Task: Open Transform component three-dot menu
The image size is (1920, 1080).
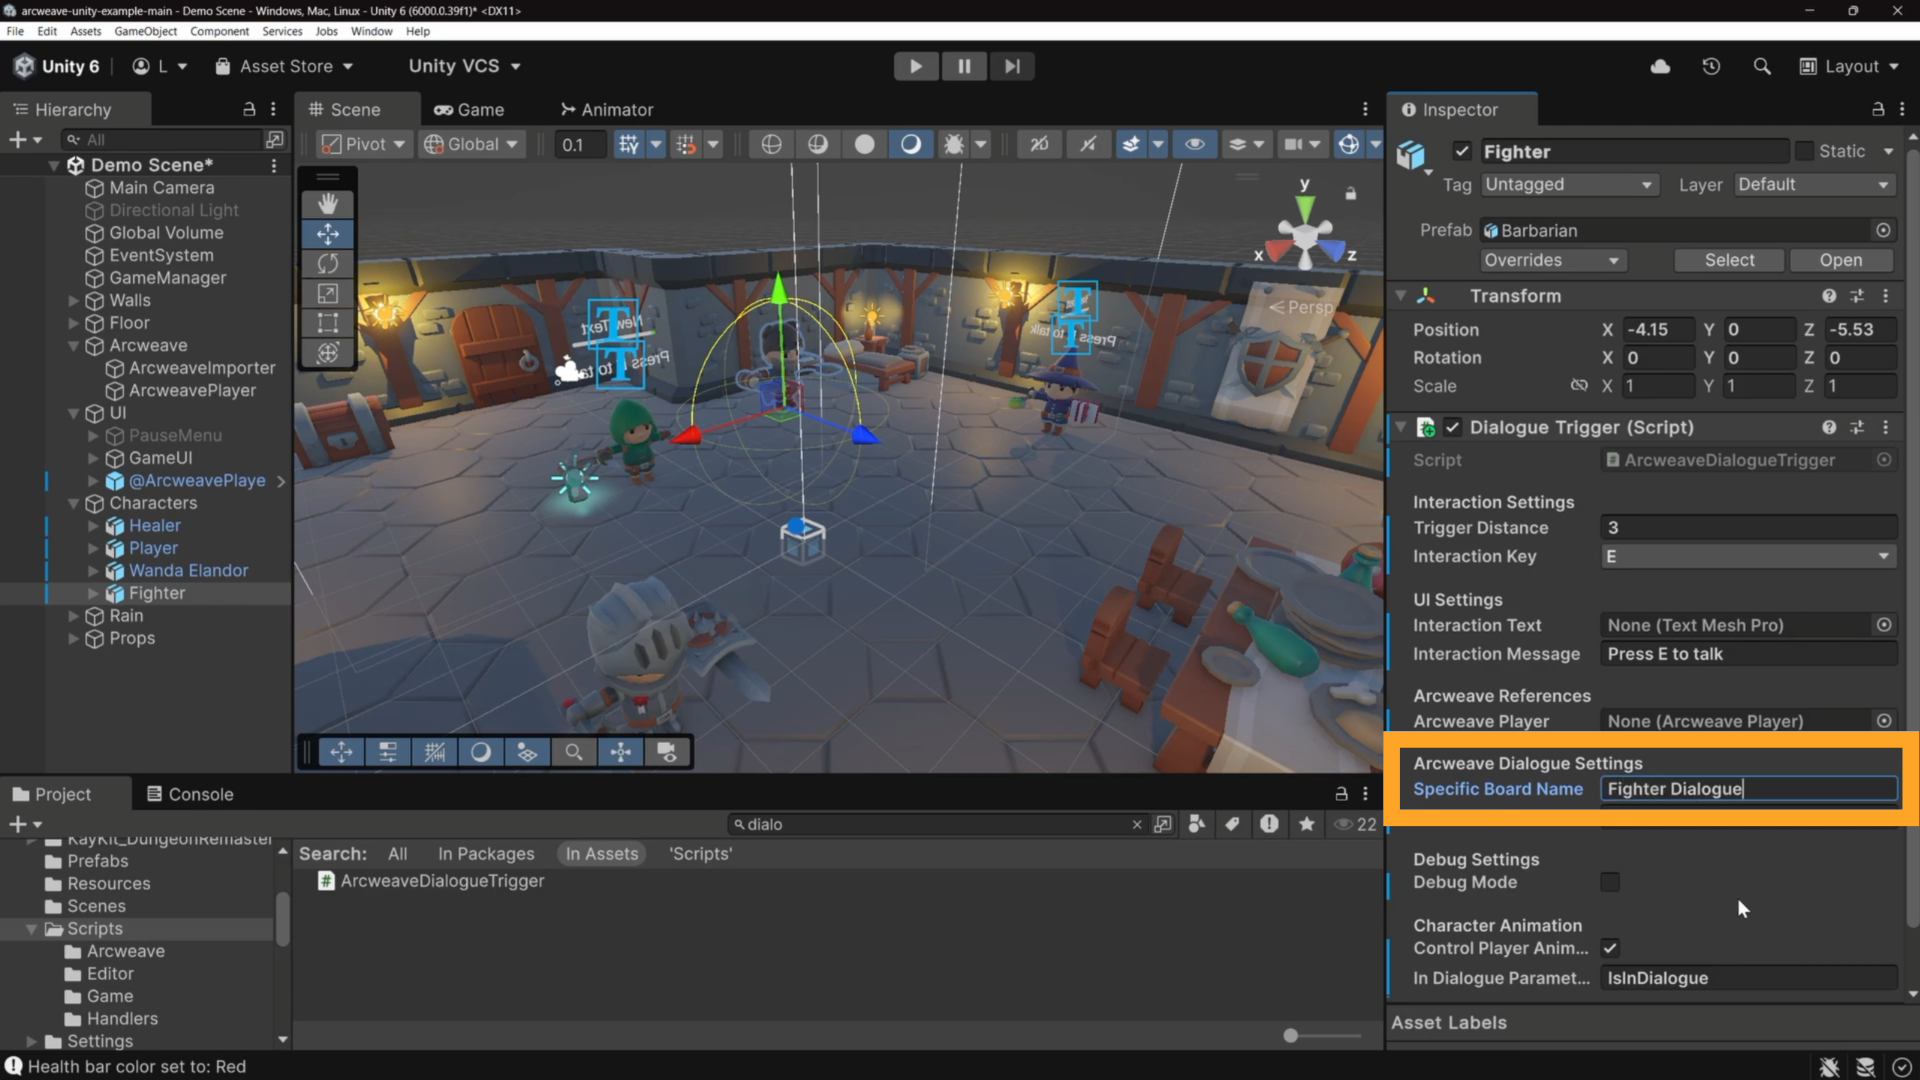Action: click(1886, 296)
